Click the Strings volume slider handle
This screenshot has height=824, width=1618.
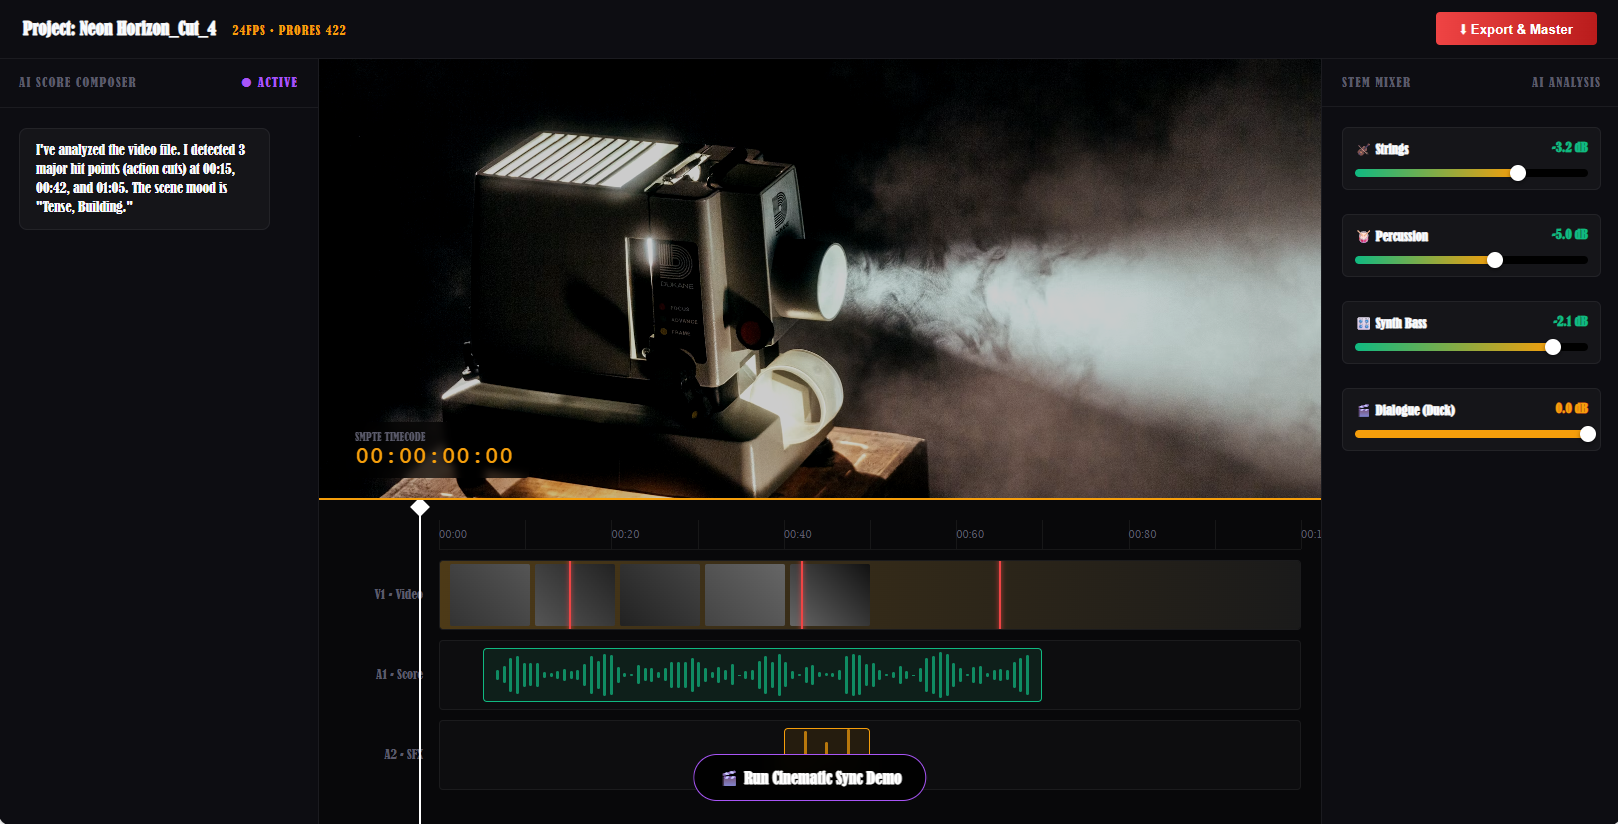point(1518,173)
